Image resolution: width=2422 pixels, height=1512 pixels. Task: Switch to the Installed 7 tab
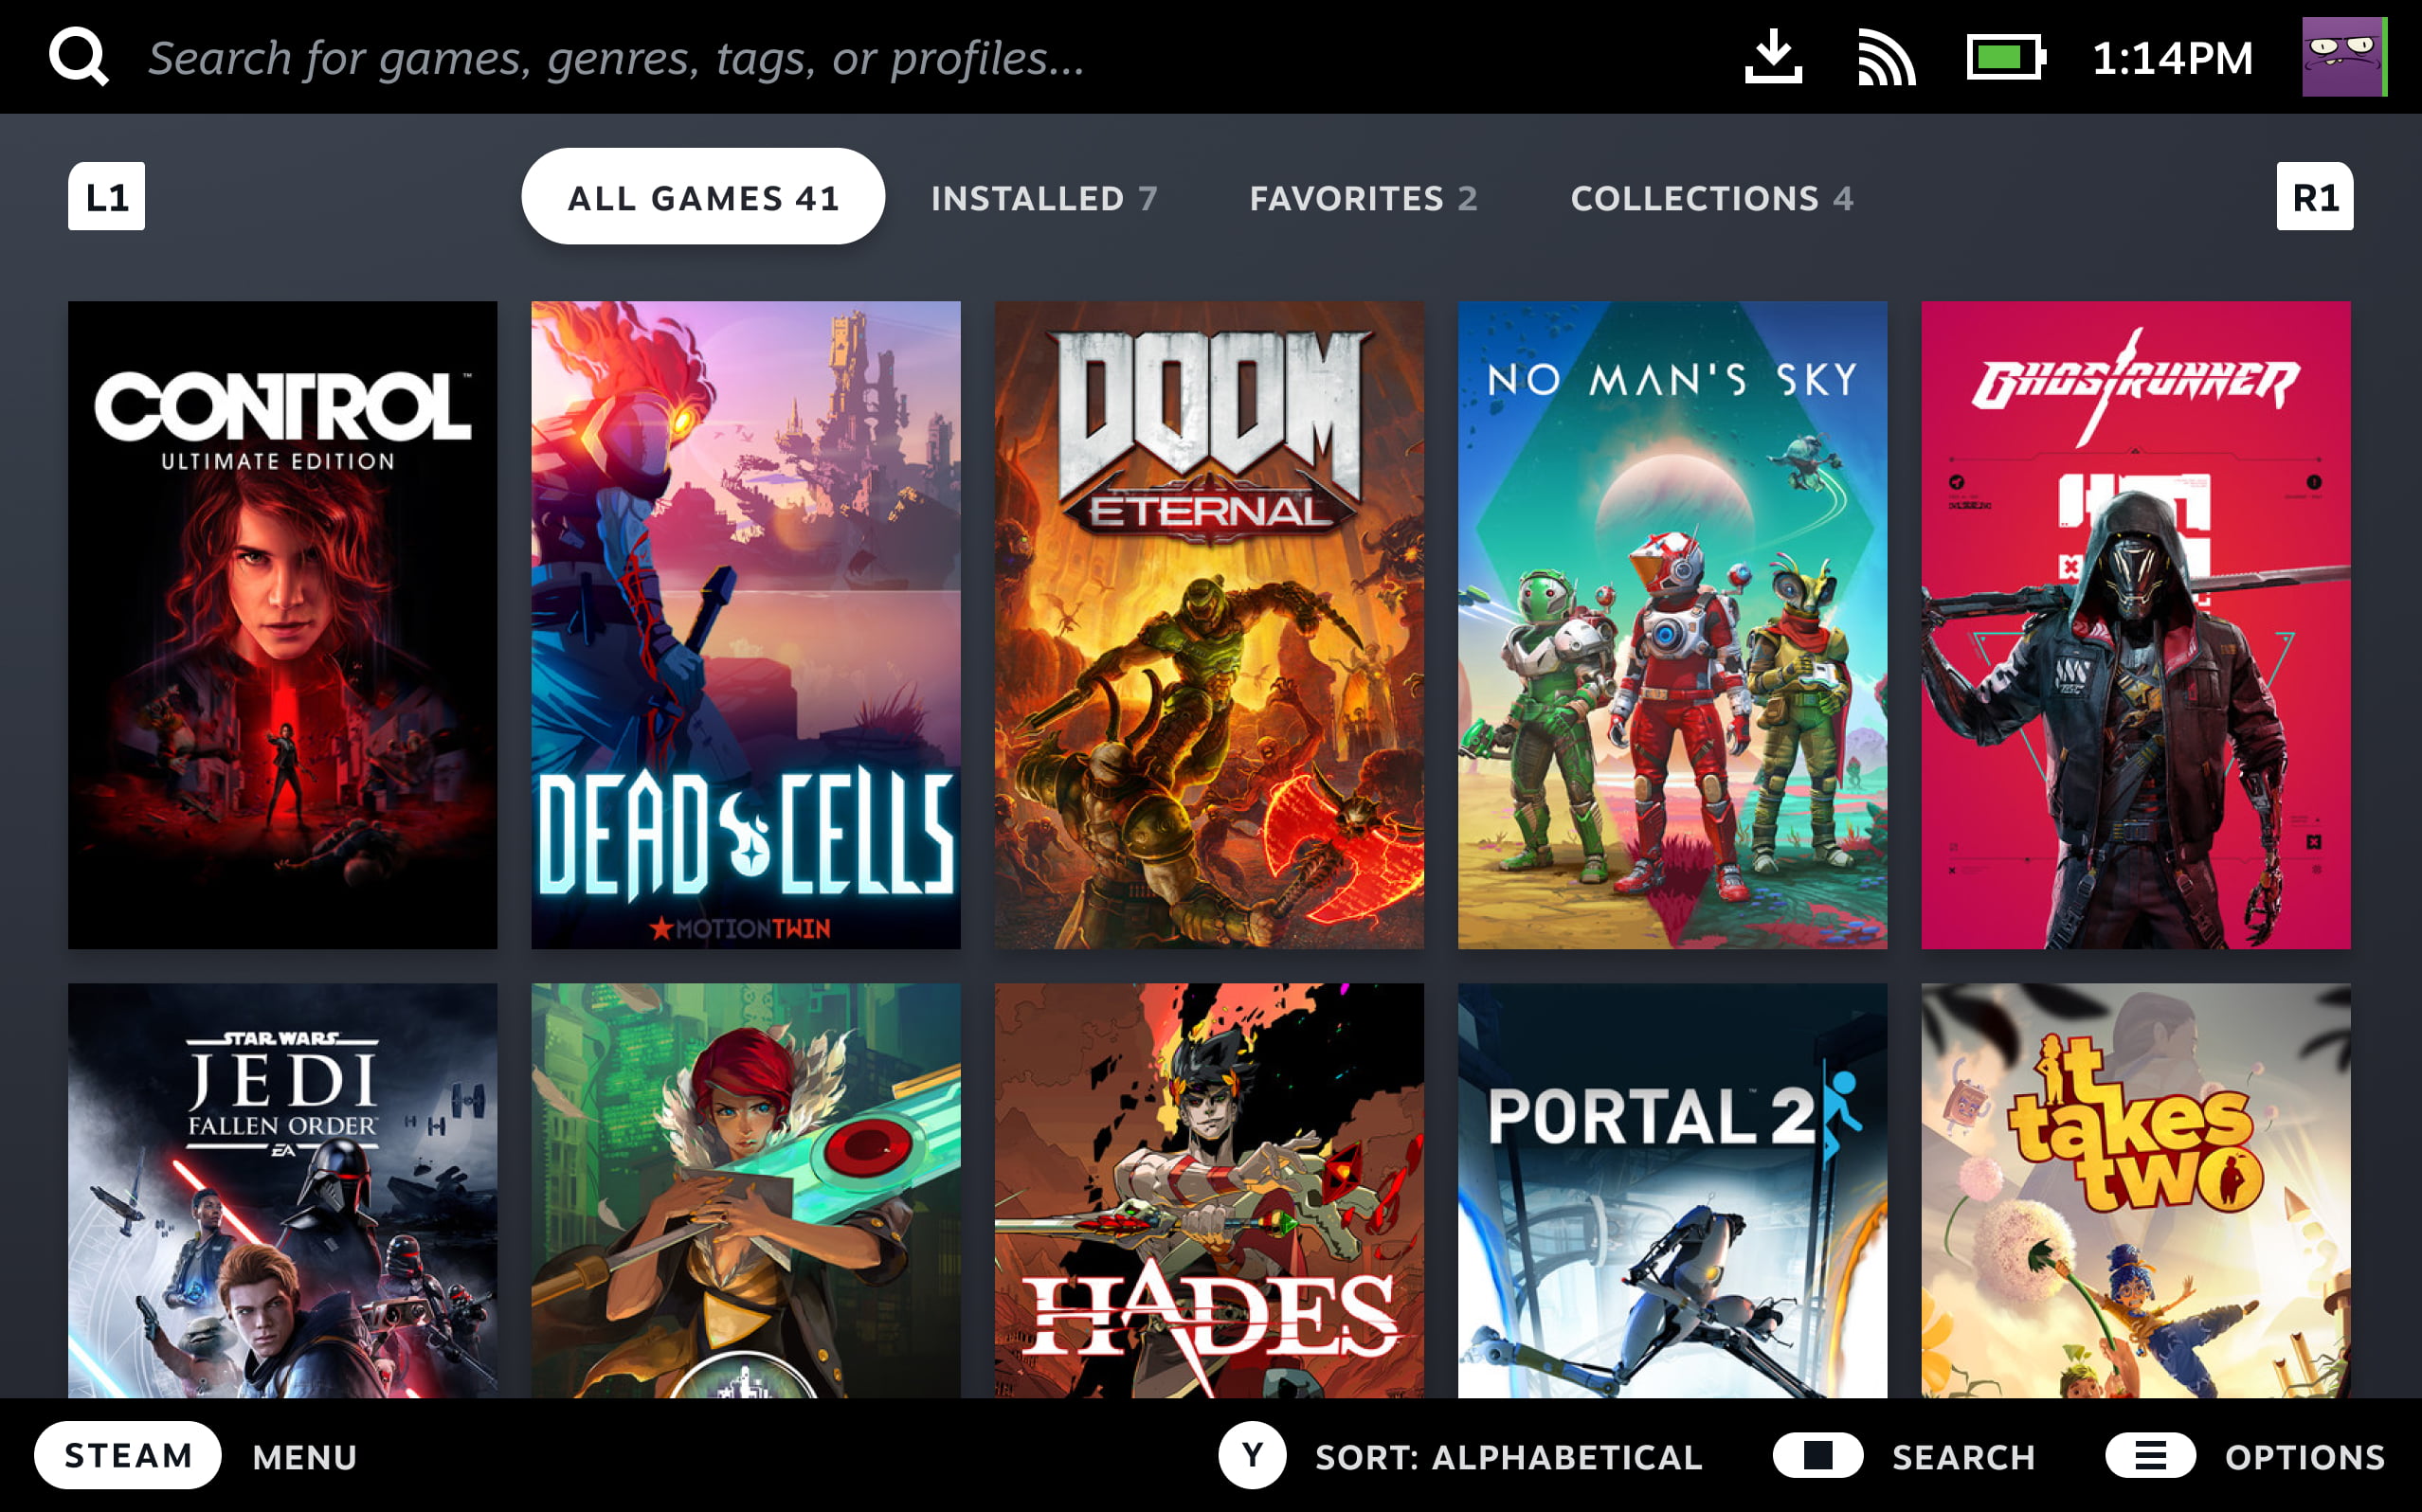[1044, 198]
